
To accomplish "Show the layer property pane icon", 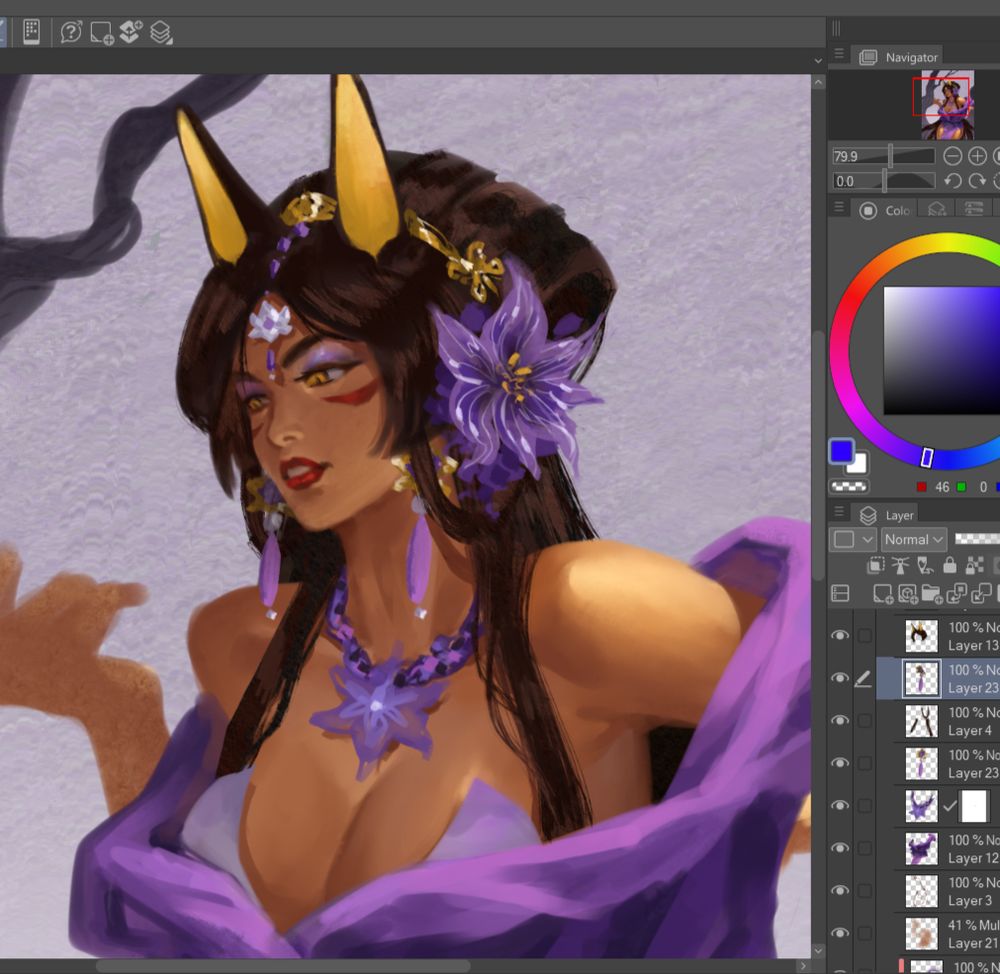I will tap(841, 594).
